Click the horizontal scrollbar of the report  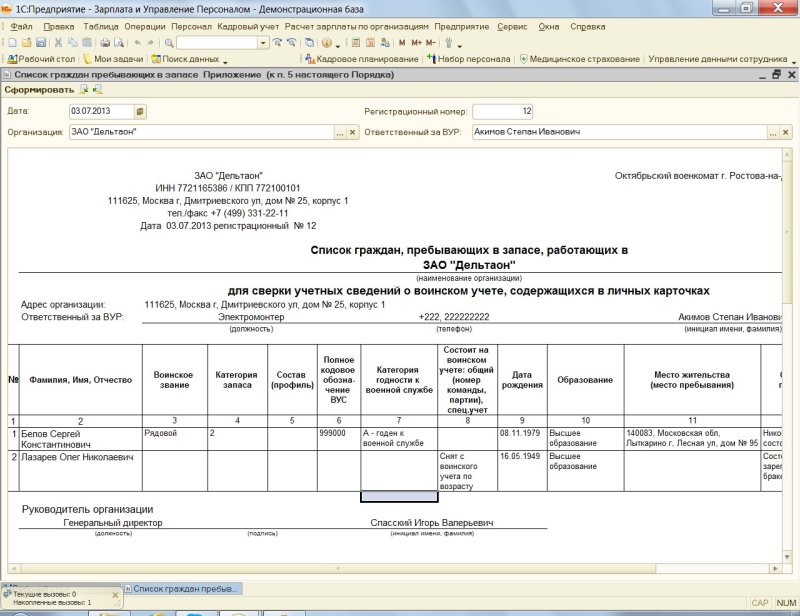(x=338, y=569)
